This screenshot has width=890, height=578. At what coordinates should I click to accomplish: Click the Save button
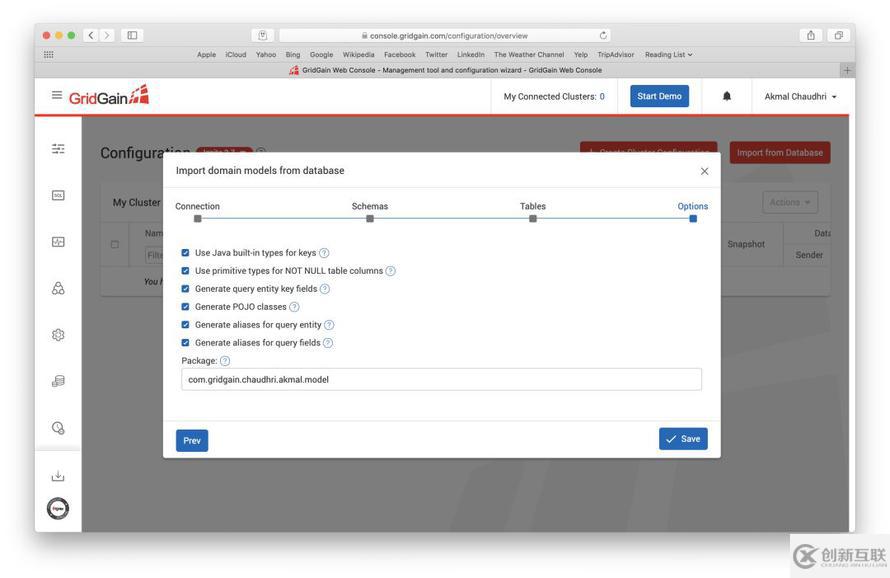pyautogui.click(x=683, y=439)
